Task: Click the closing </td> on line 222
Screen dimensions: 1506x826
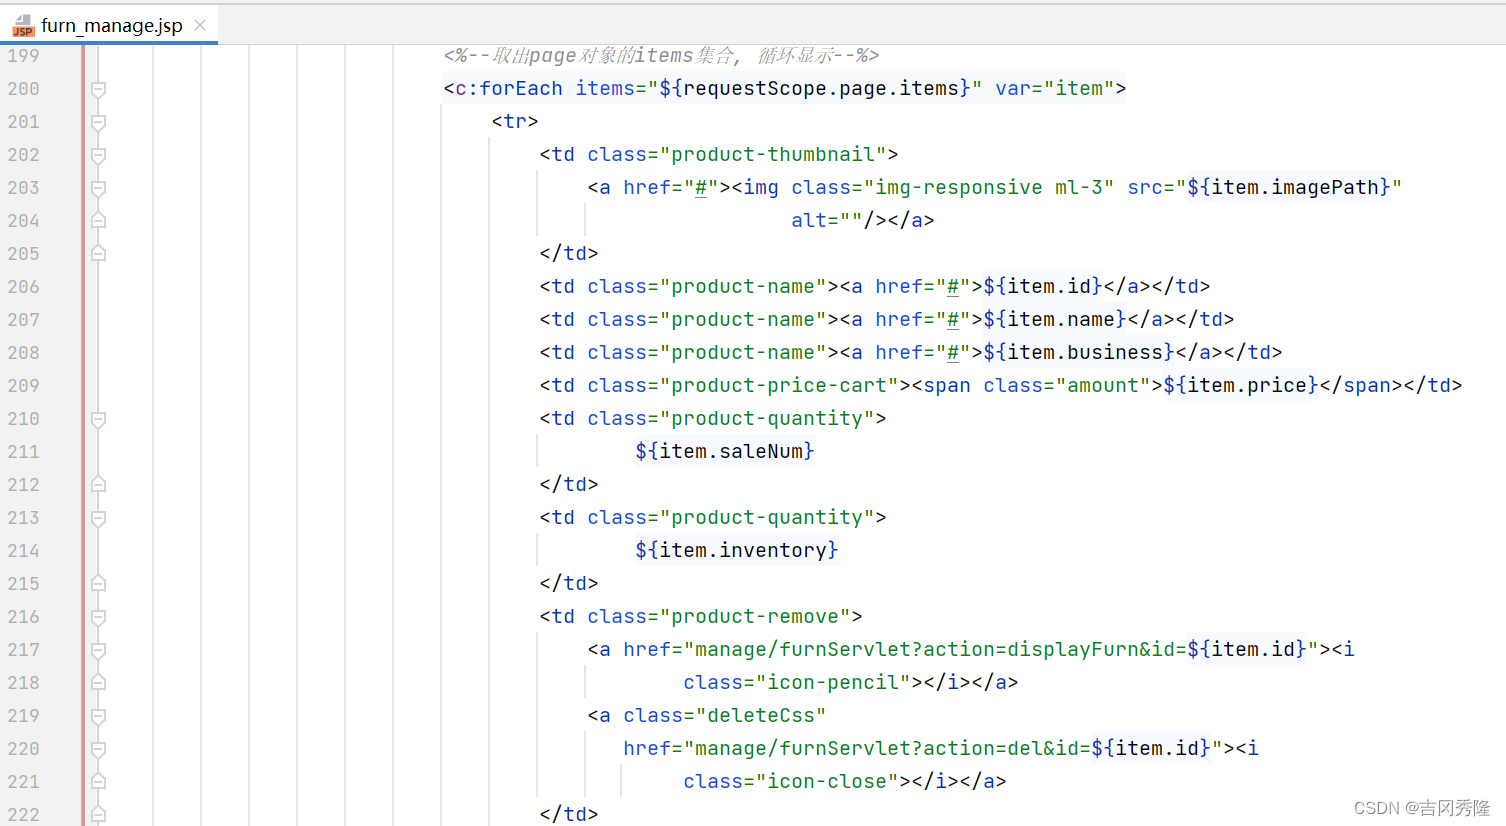Action: tap(569, 815)
